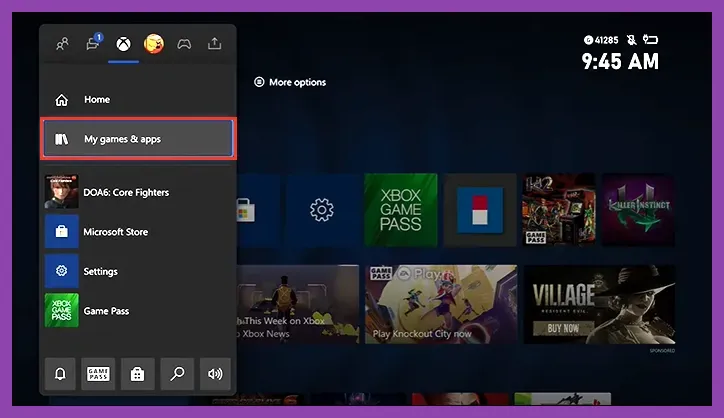Screen dimensions: 724x418
Task: Click the My games & apps library icon
Action: [61, 139]
